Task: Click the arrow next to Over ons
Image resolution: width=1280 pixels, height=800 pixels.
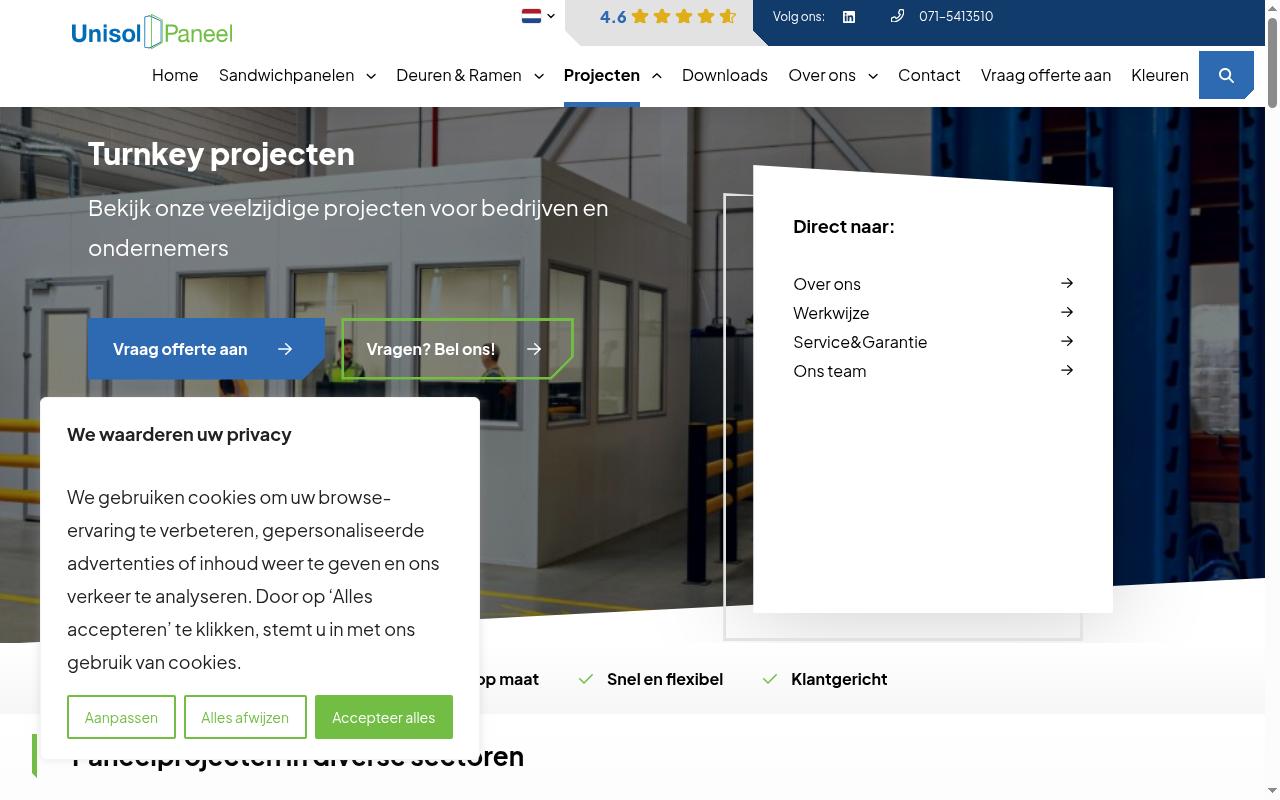Action: 1067,283
